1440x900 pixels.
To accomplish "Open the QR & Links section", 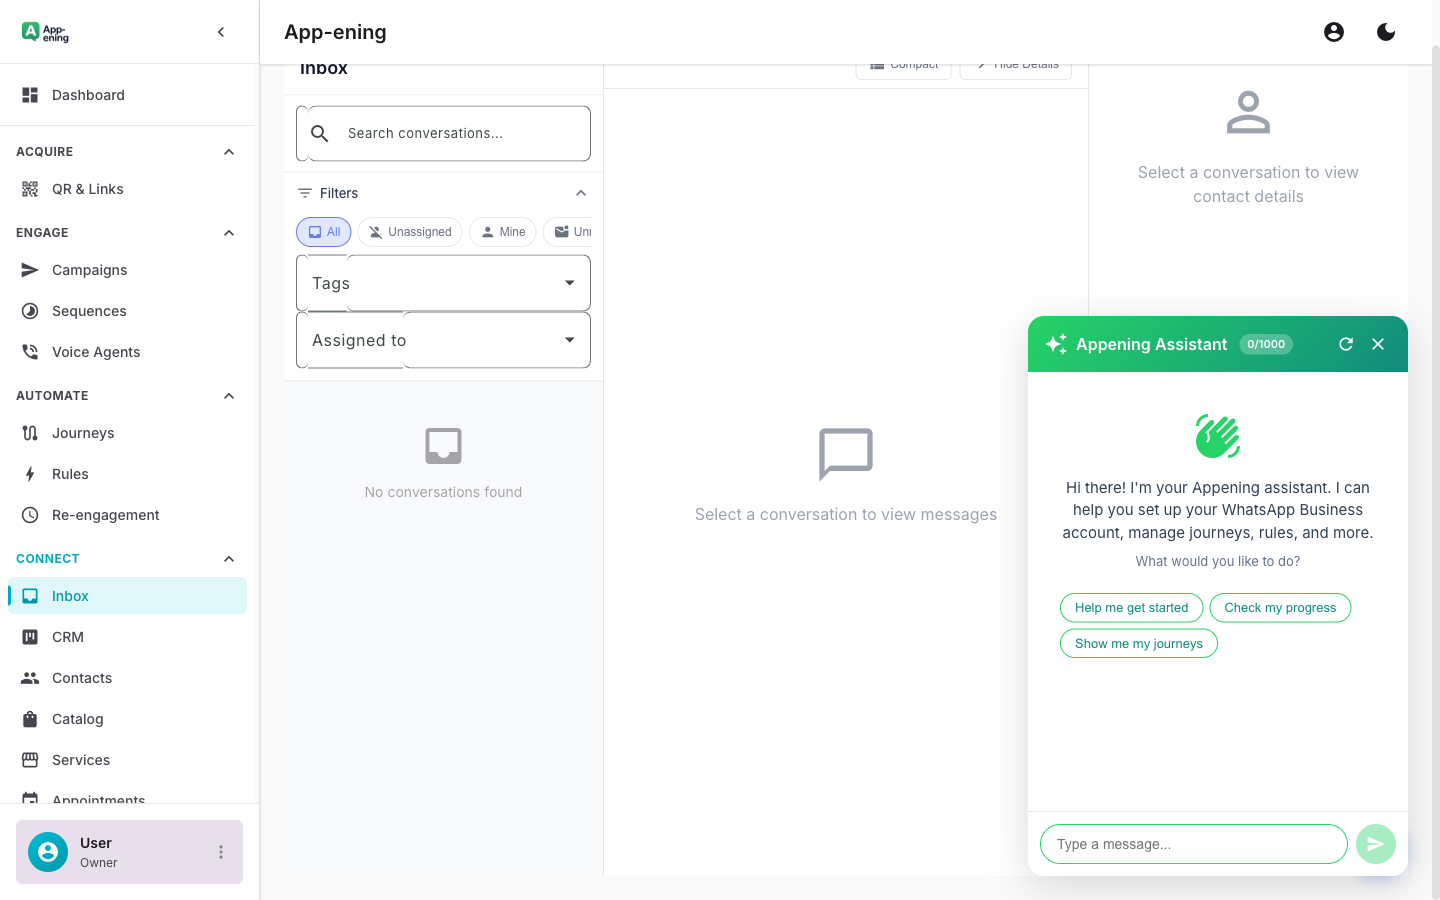I will point(87,188).
